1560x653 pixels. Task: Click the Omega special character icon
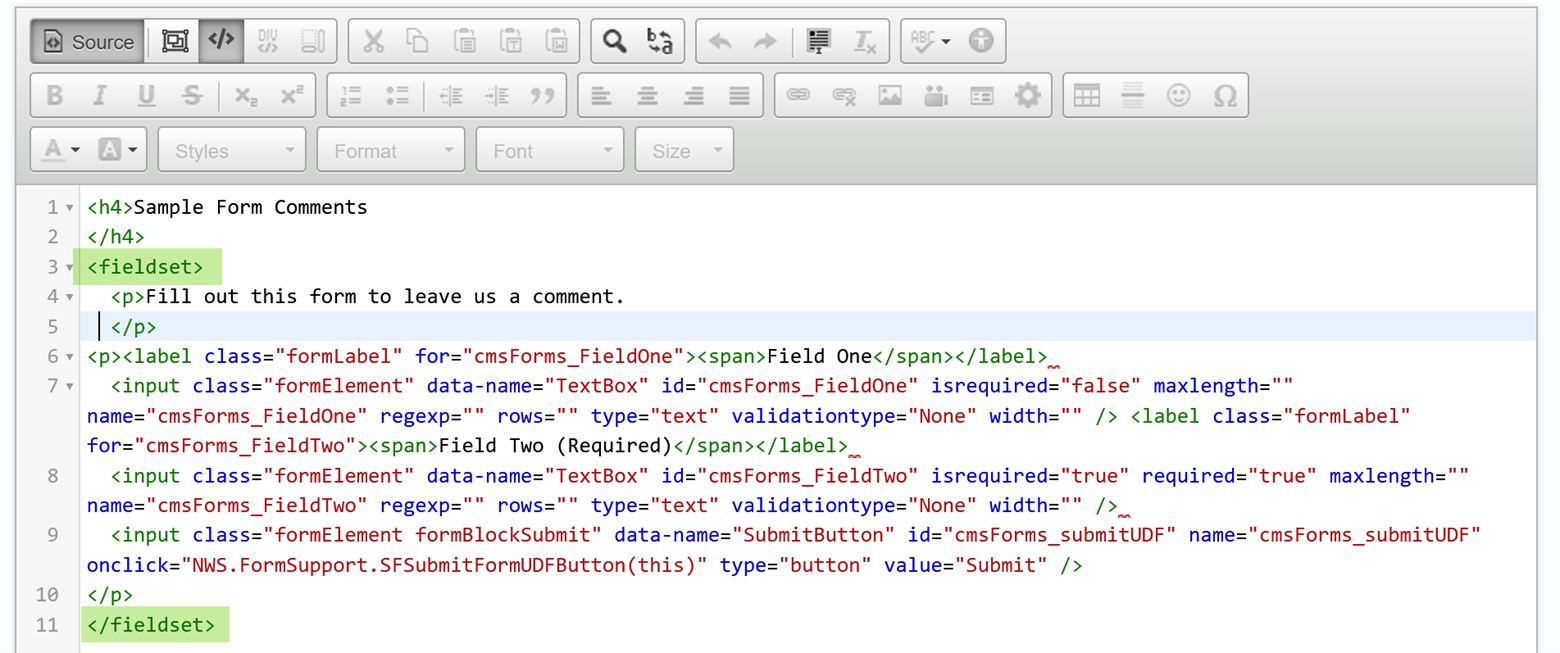click(1225, 96)
